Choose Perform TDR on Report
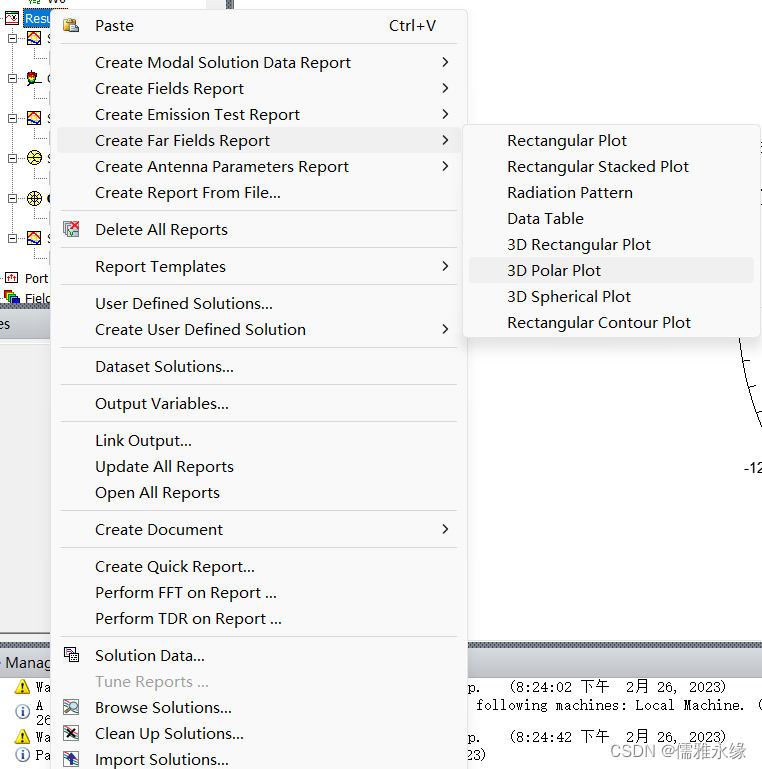The image size is (762, 769). pos(259,618)
